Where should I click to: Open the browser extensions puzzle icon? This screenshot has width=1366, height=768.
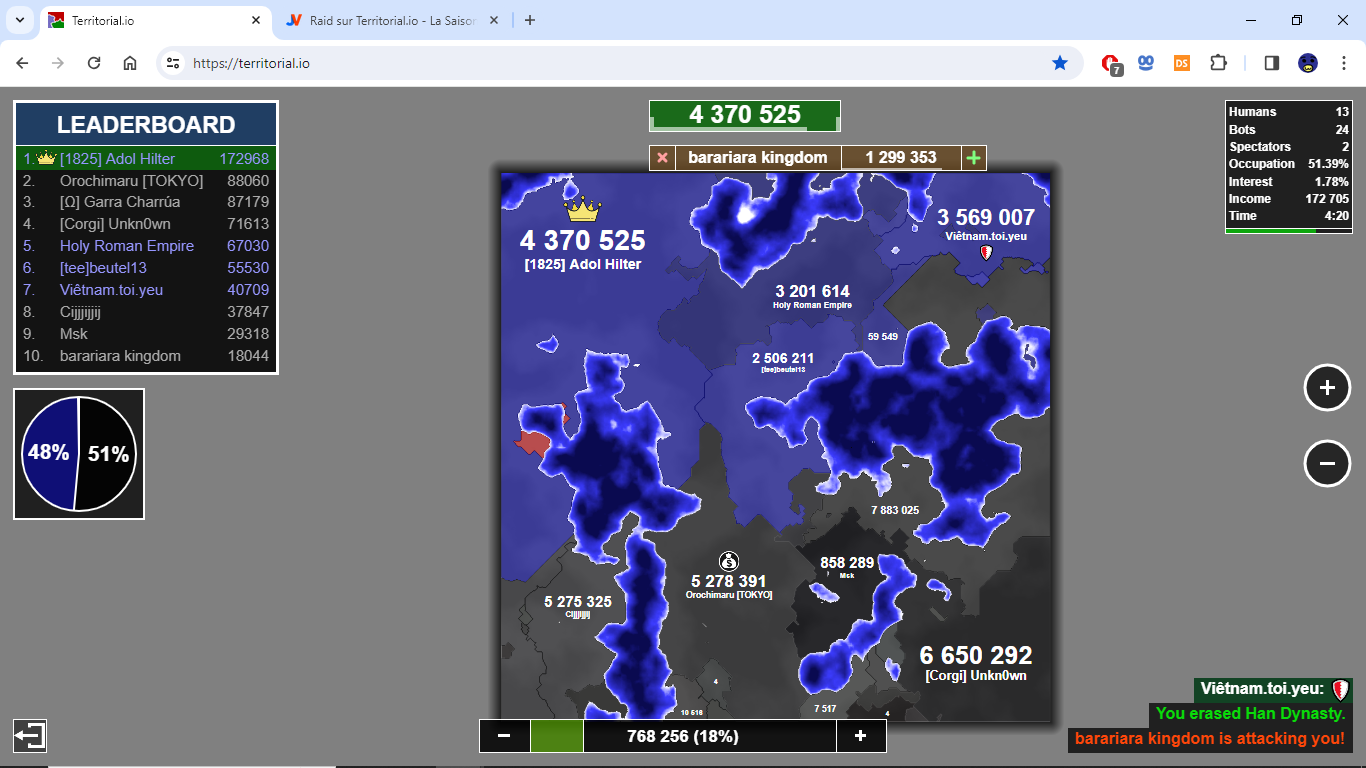click(1218, 63)
